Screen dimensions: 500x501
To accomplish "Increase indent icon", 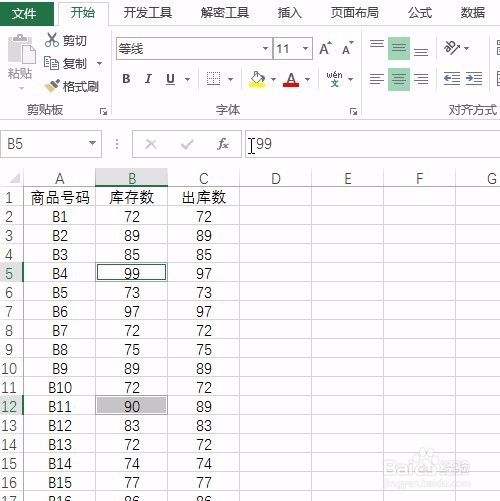I will (474, 79).
